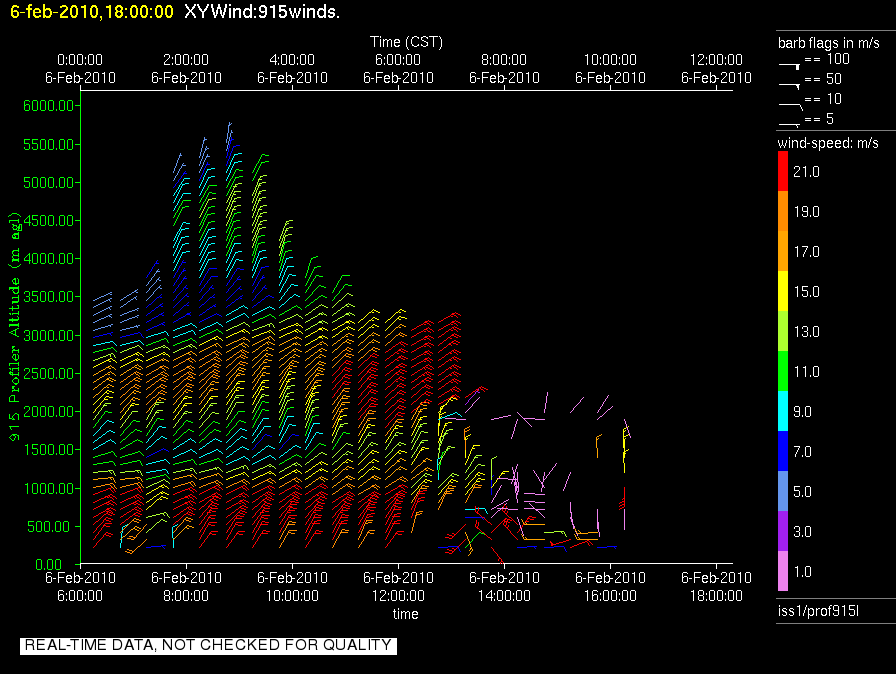
Task: Click the Time (CST) top axis label
Action: pos(406,42)
